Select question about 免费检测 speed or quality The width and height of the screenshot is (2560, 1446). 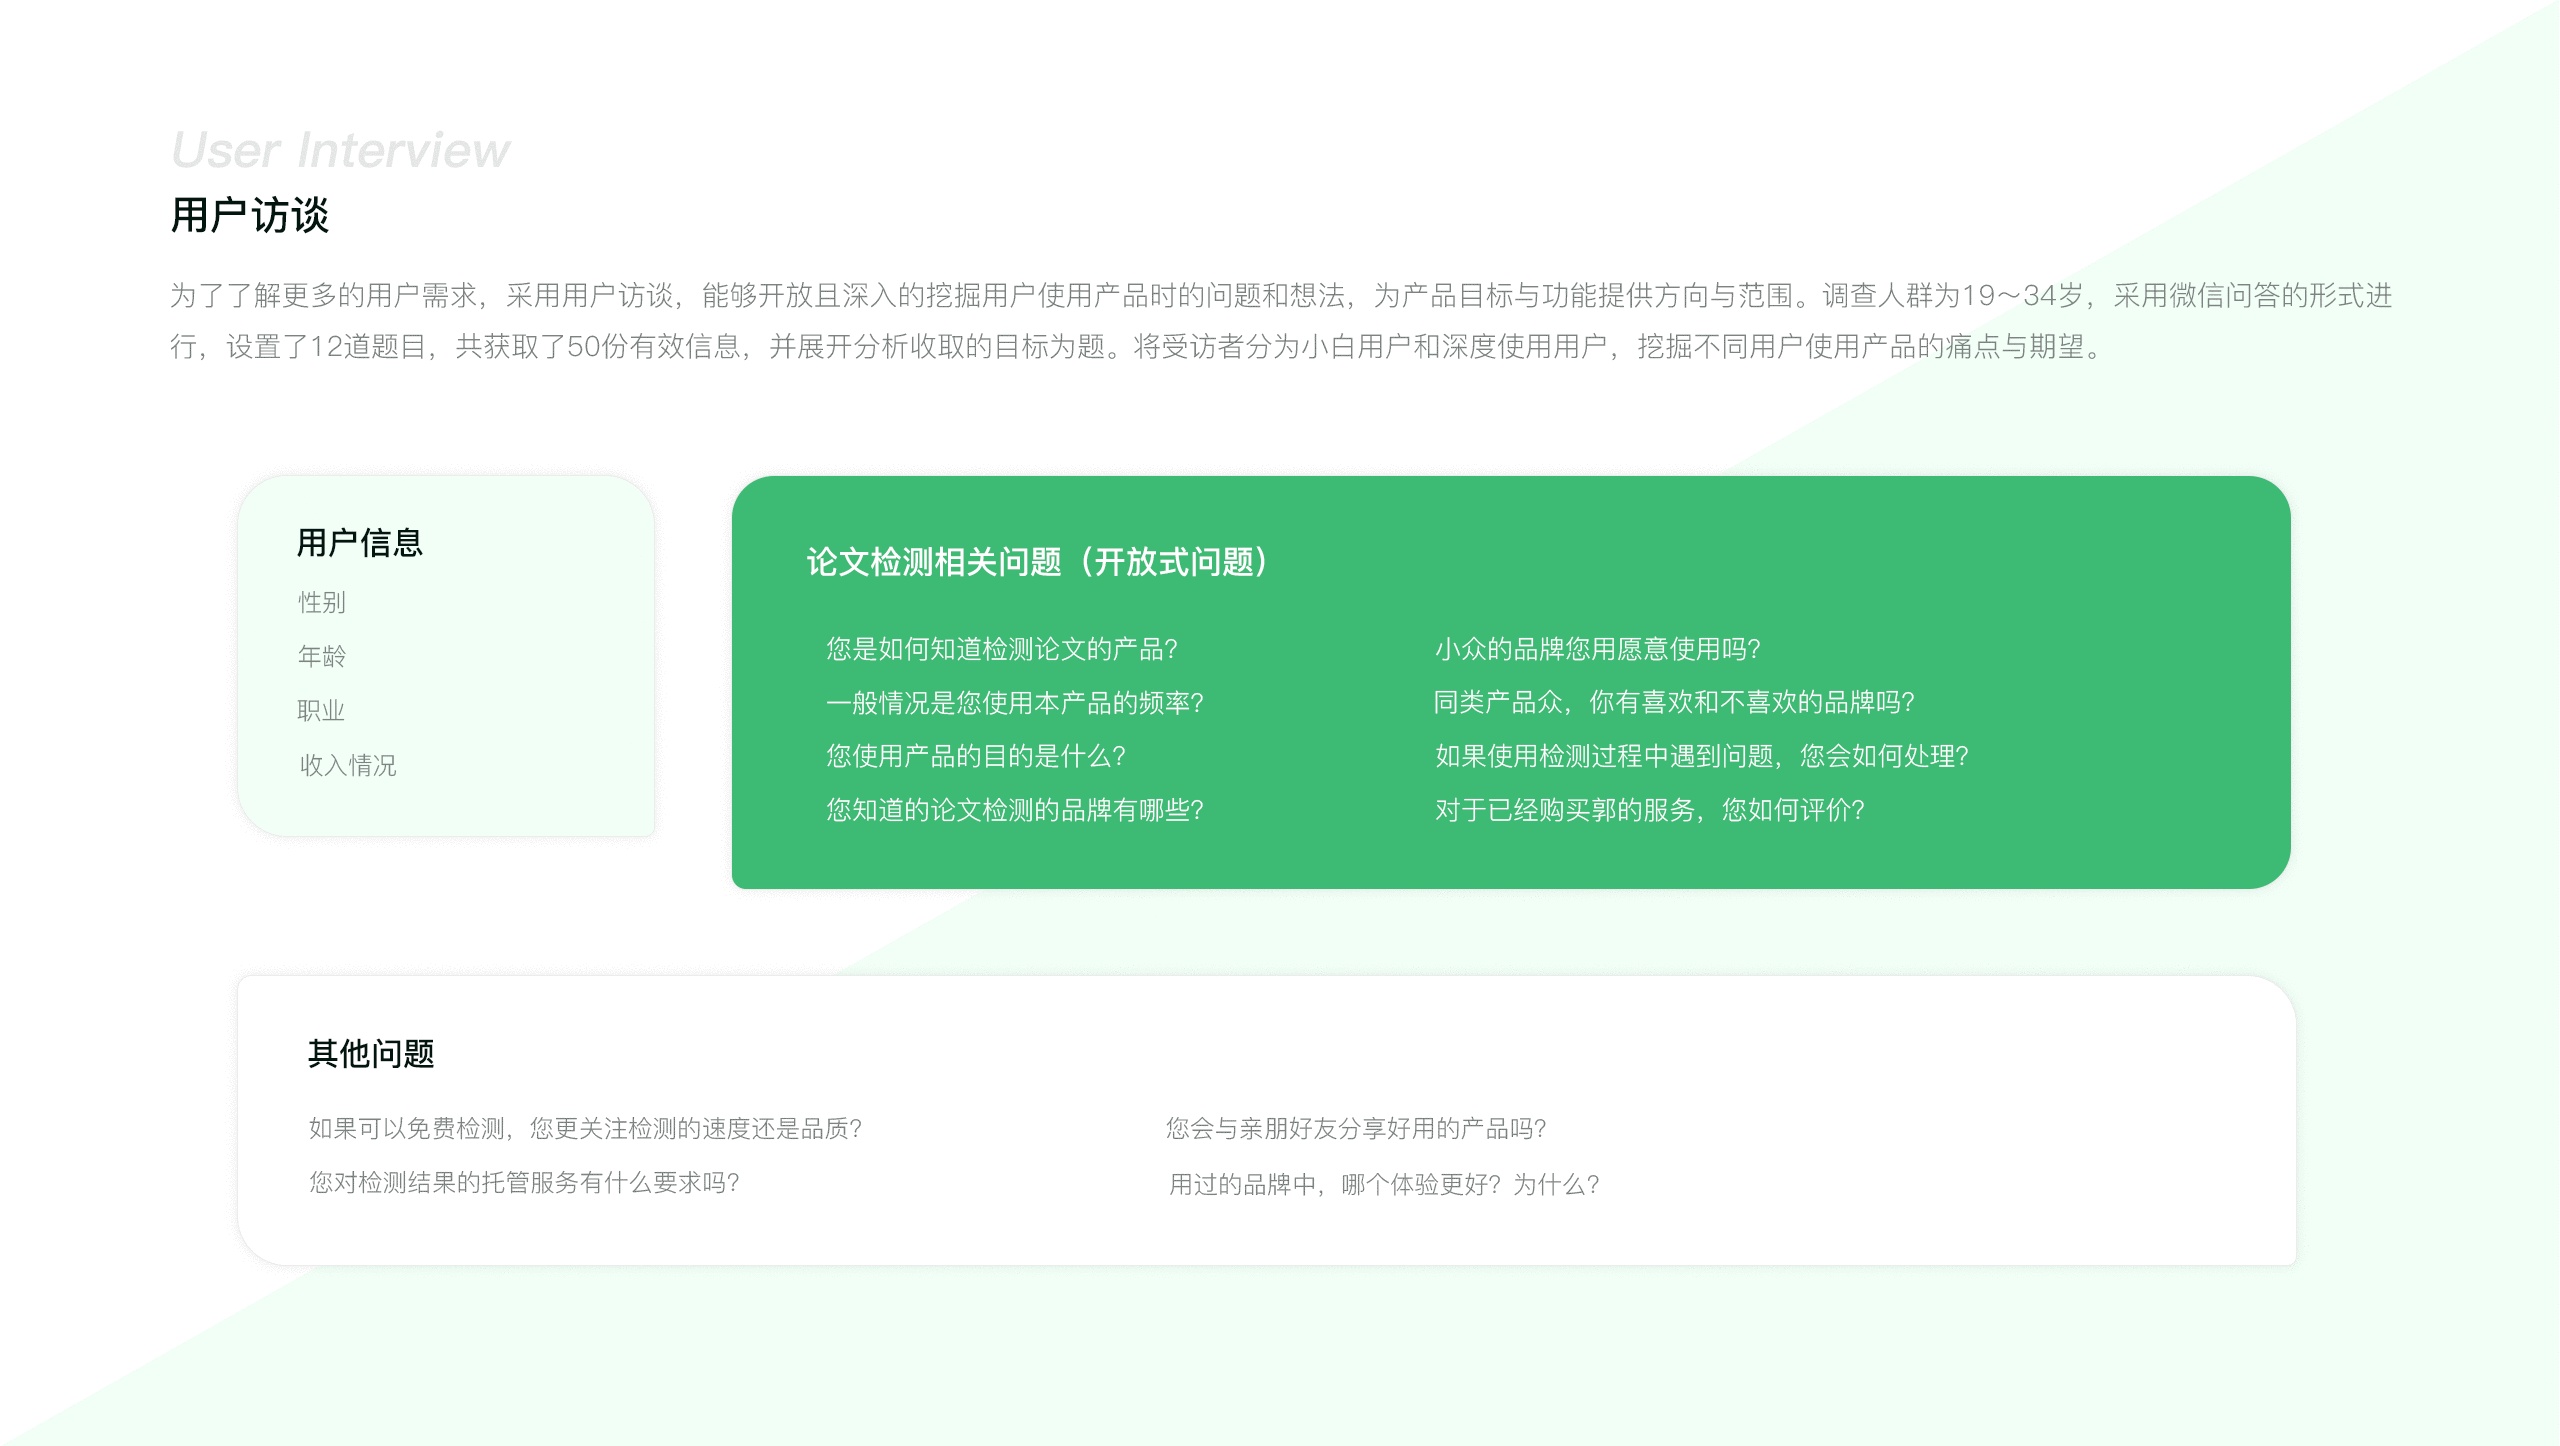(585, 1129)
